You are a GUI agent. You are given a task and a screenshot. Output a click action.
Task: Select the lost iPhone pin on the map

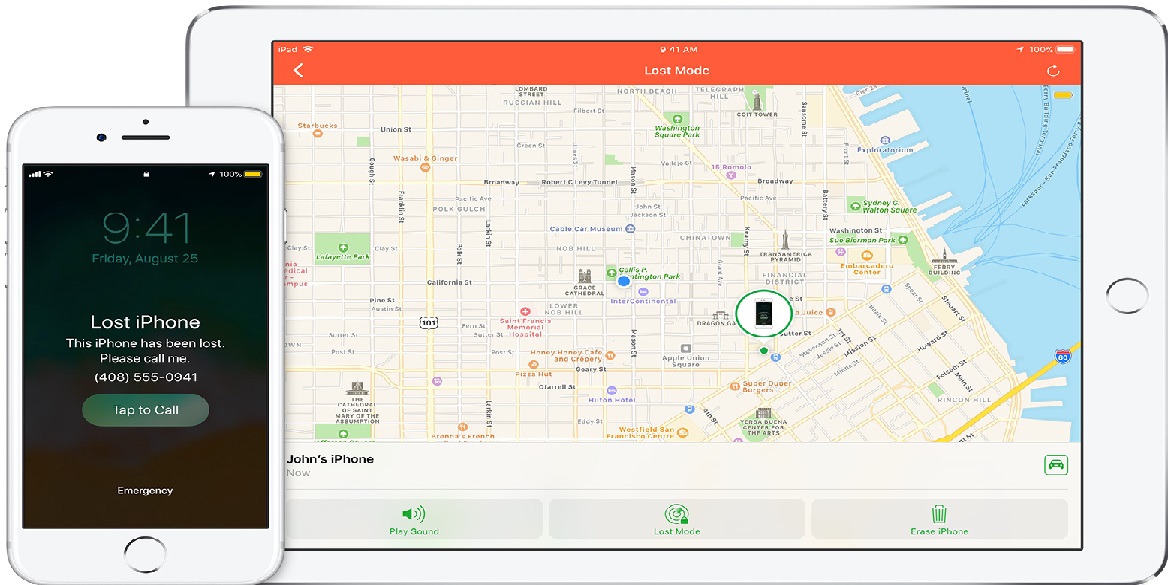point(764,313)
